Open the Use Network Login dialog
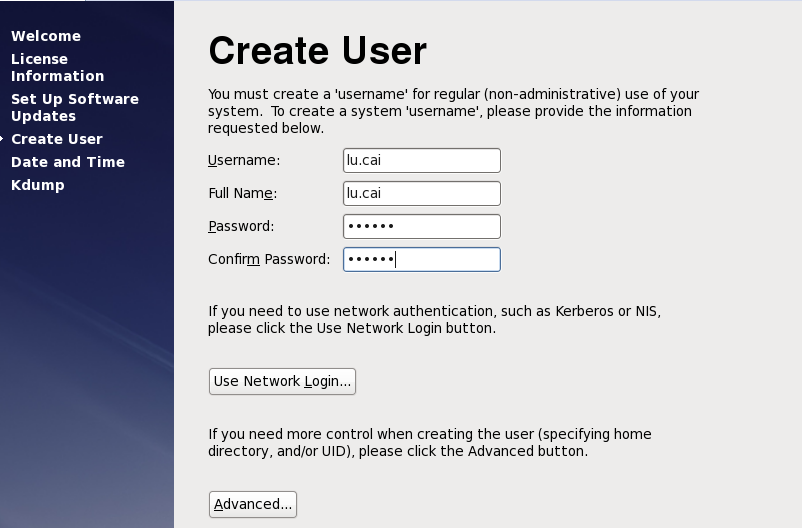Screen dimensions: 802x528 click(x=282, y=382)
